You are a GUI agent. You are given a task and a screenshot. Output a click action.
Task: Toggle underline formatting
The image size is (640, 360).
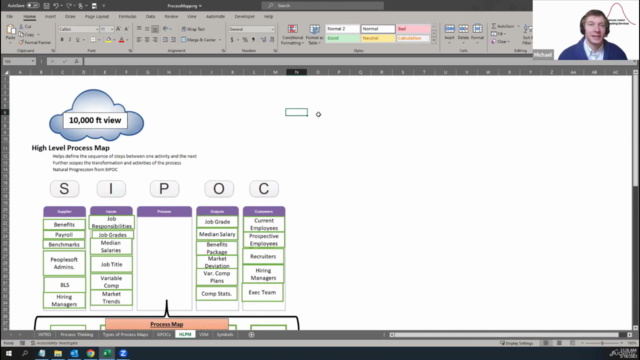[x=78, y=40]
